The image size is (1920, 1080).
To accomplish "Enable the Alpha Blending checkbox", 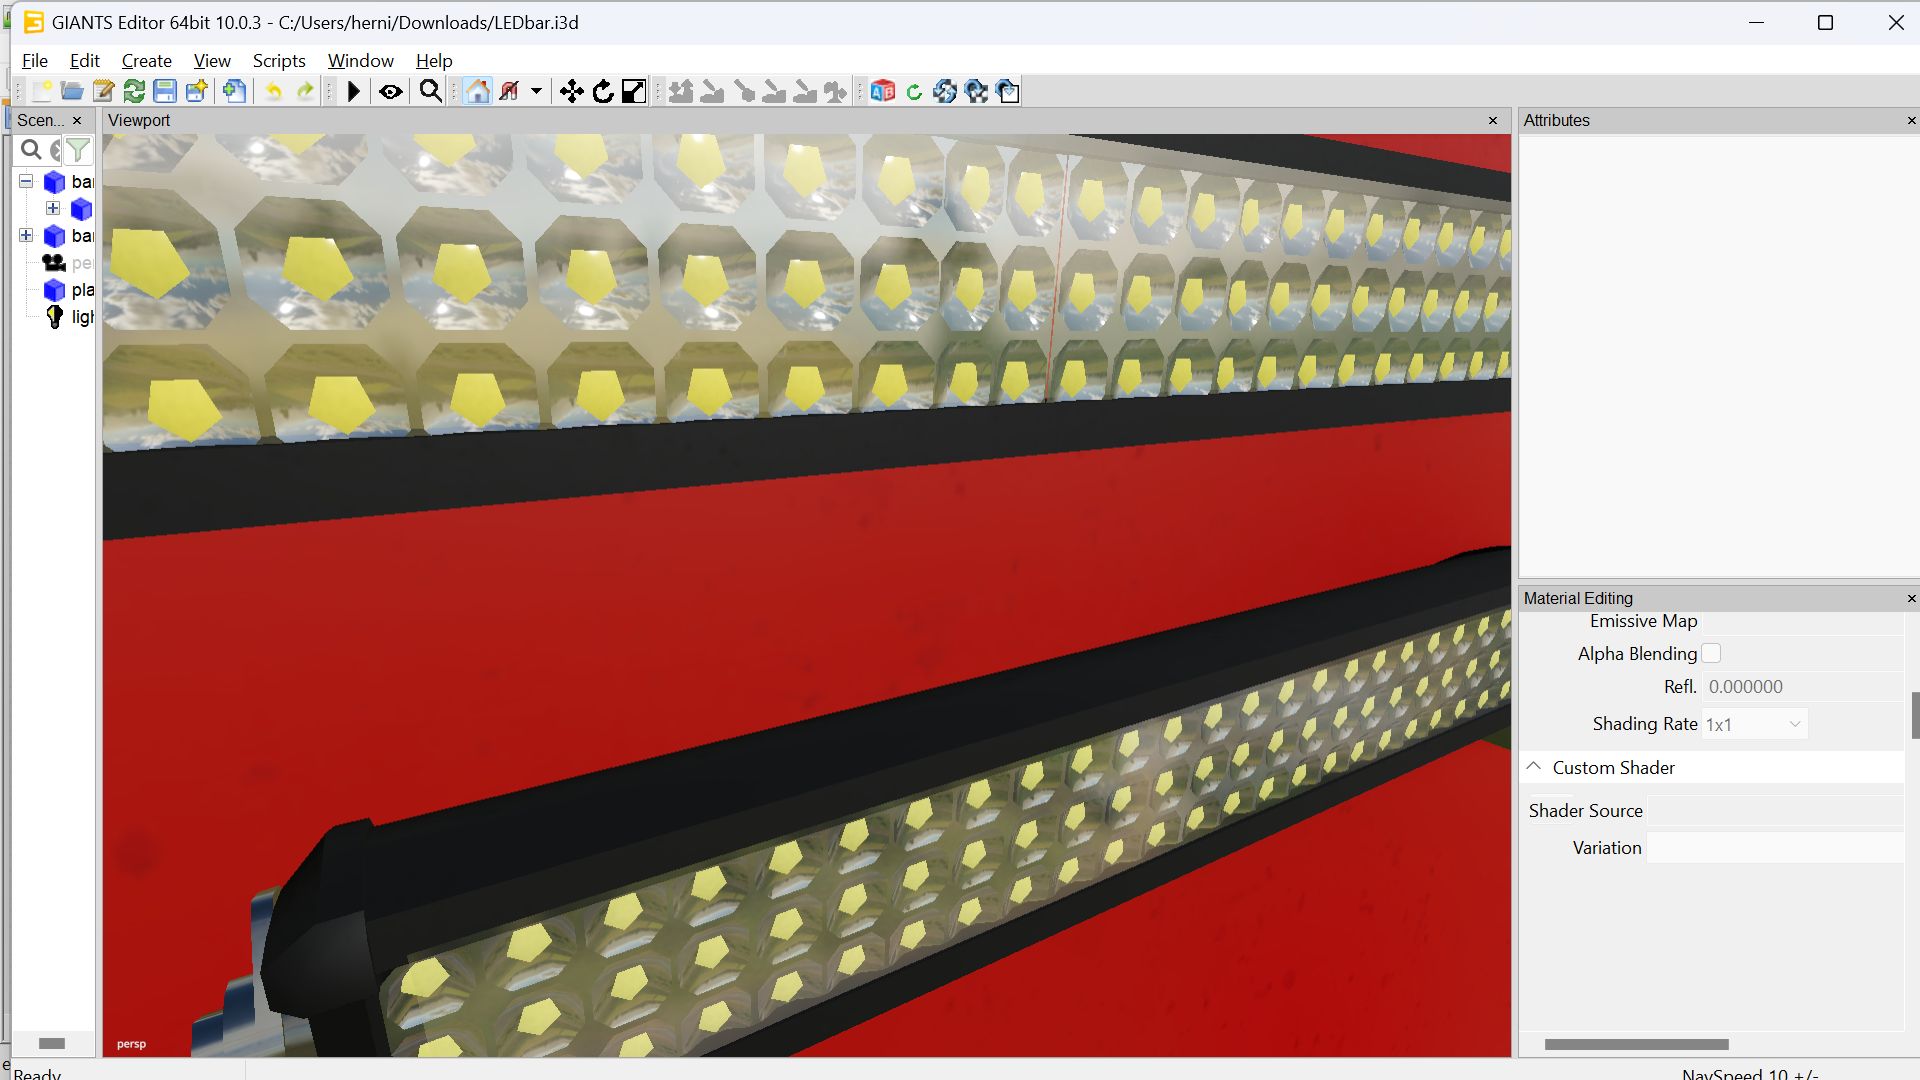I will click(x=1711, y=653).
